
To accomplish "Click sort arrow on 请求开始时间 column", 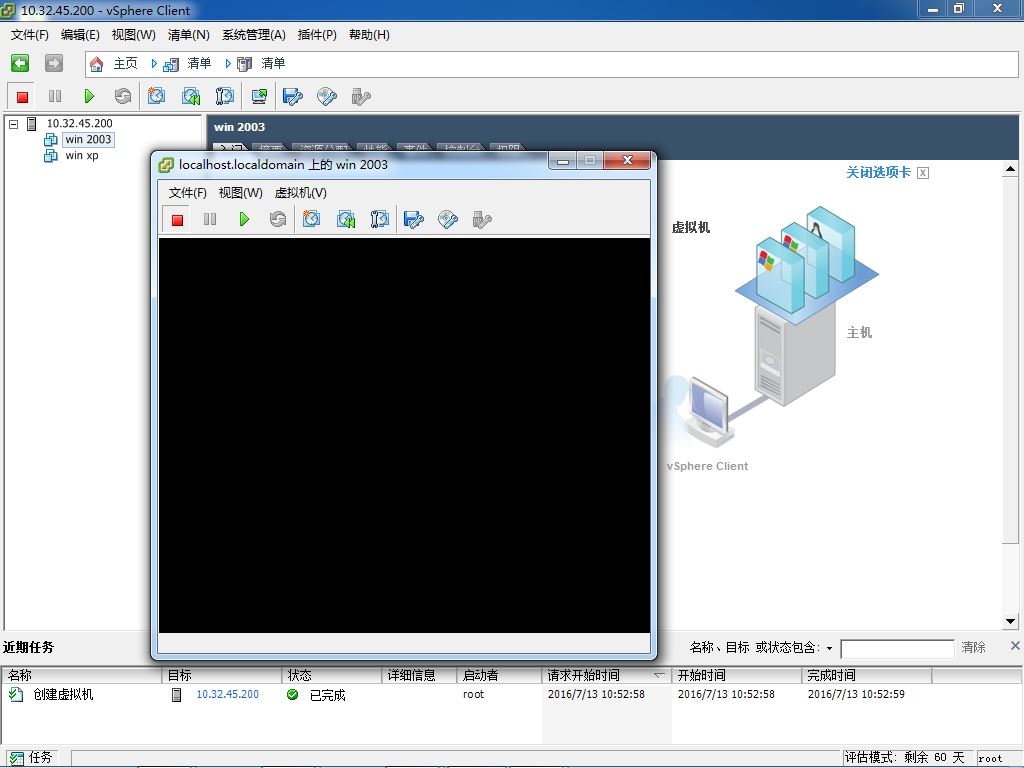I will pos(659,675).
